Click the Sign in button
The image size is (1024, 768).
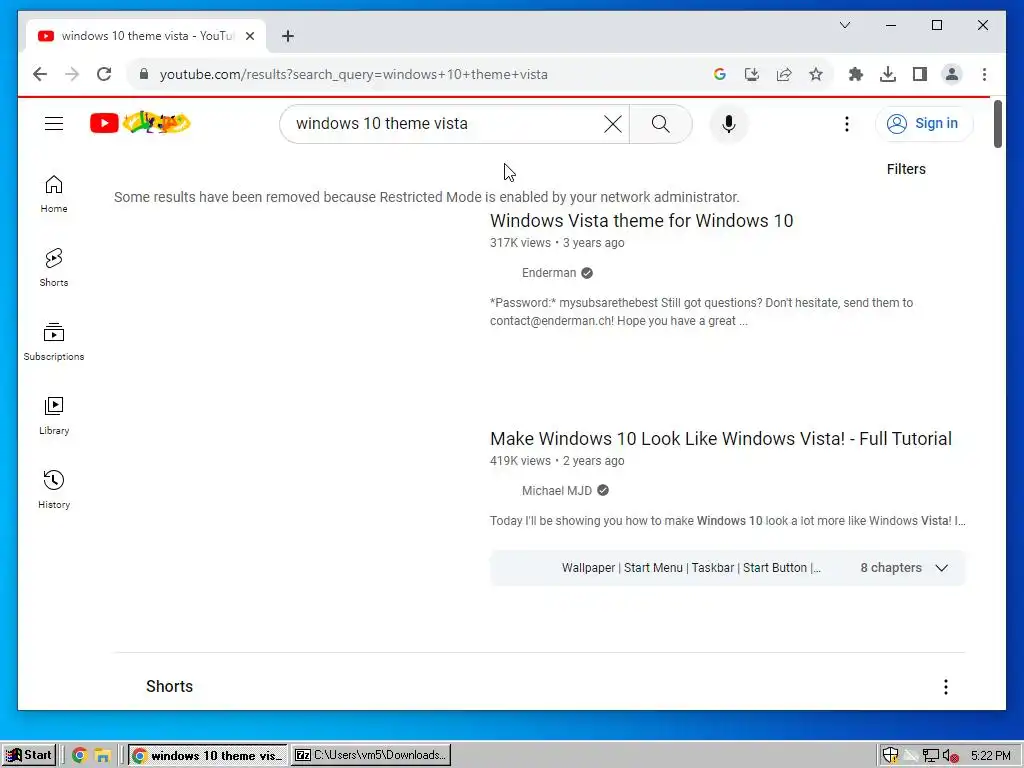point(924,123)
